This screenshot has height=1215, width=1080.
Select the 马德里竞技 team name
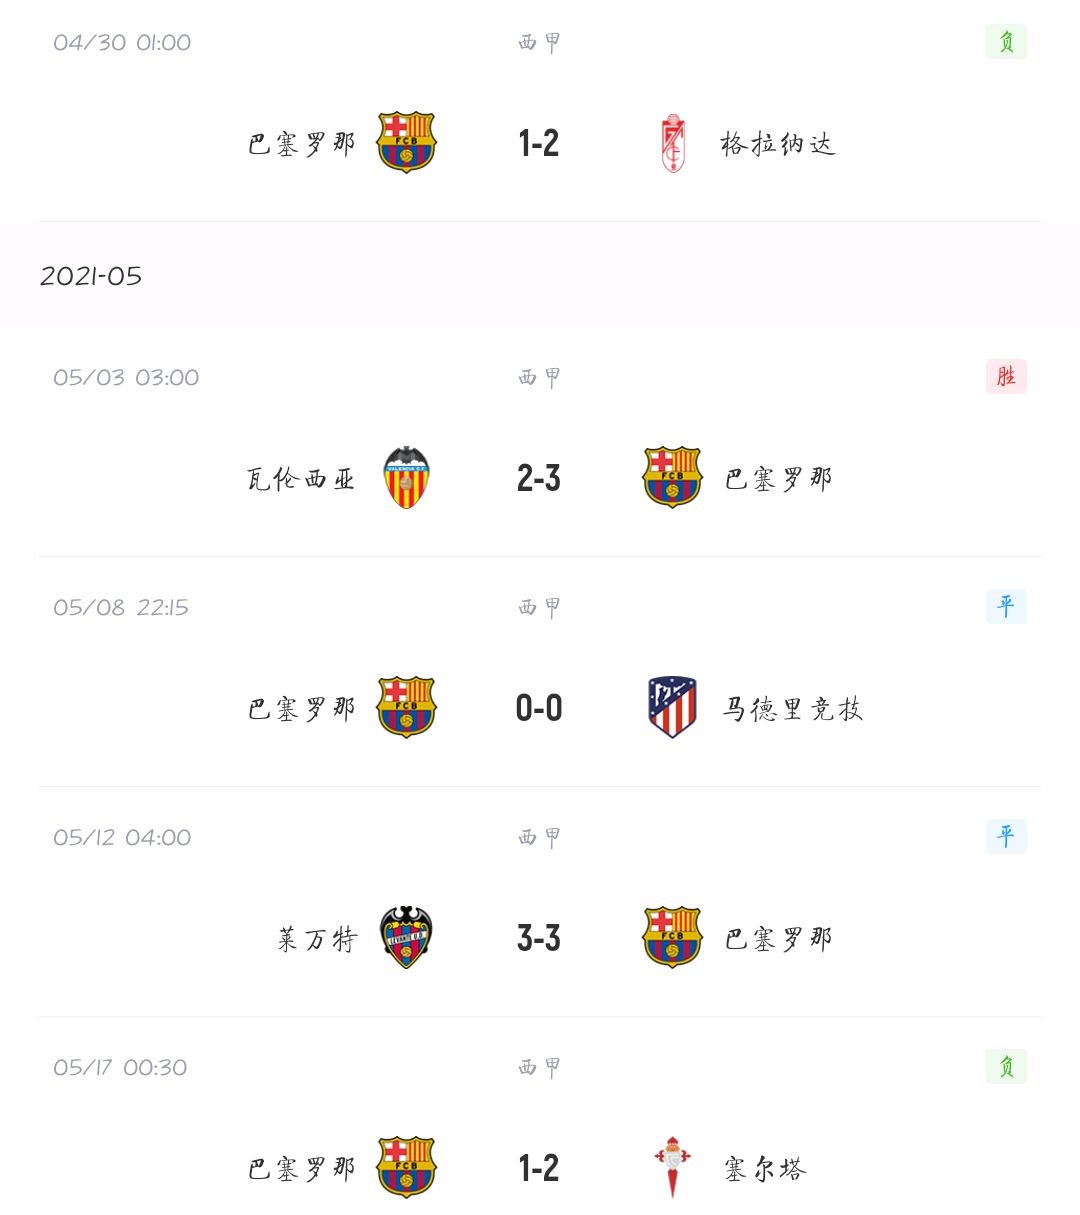(792, 709)
